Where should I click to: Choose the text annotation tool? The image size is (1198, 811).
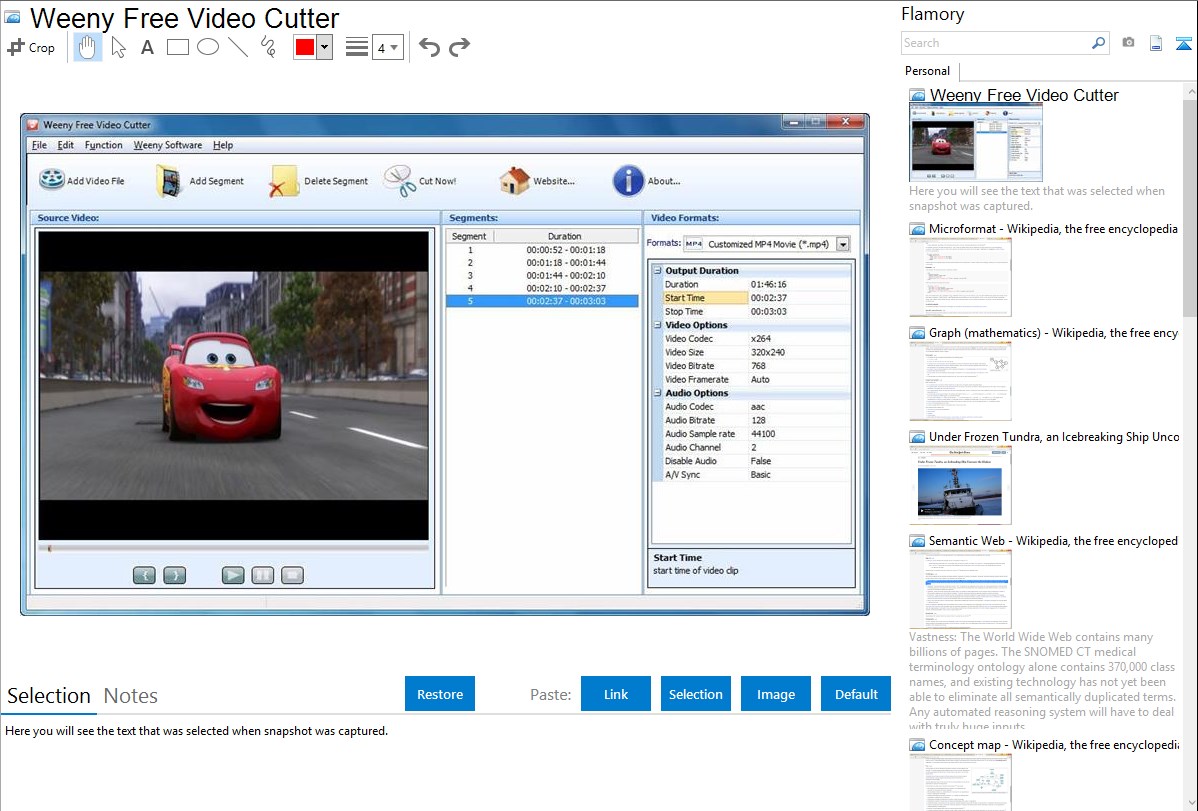(x=147, y=47)
